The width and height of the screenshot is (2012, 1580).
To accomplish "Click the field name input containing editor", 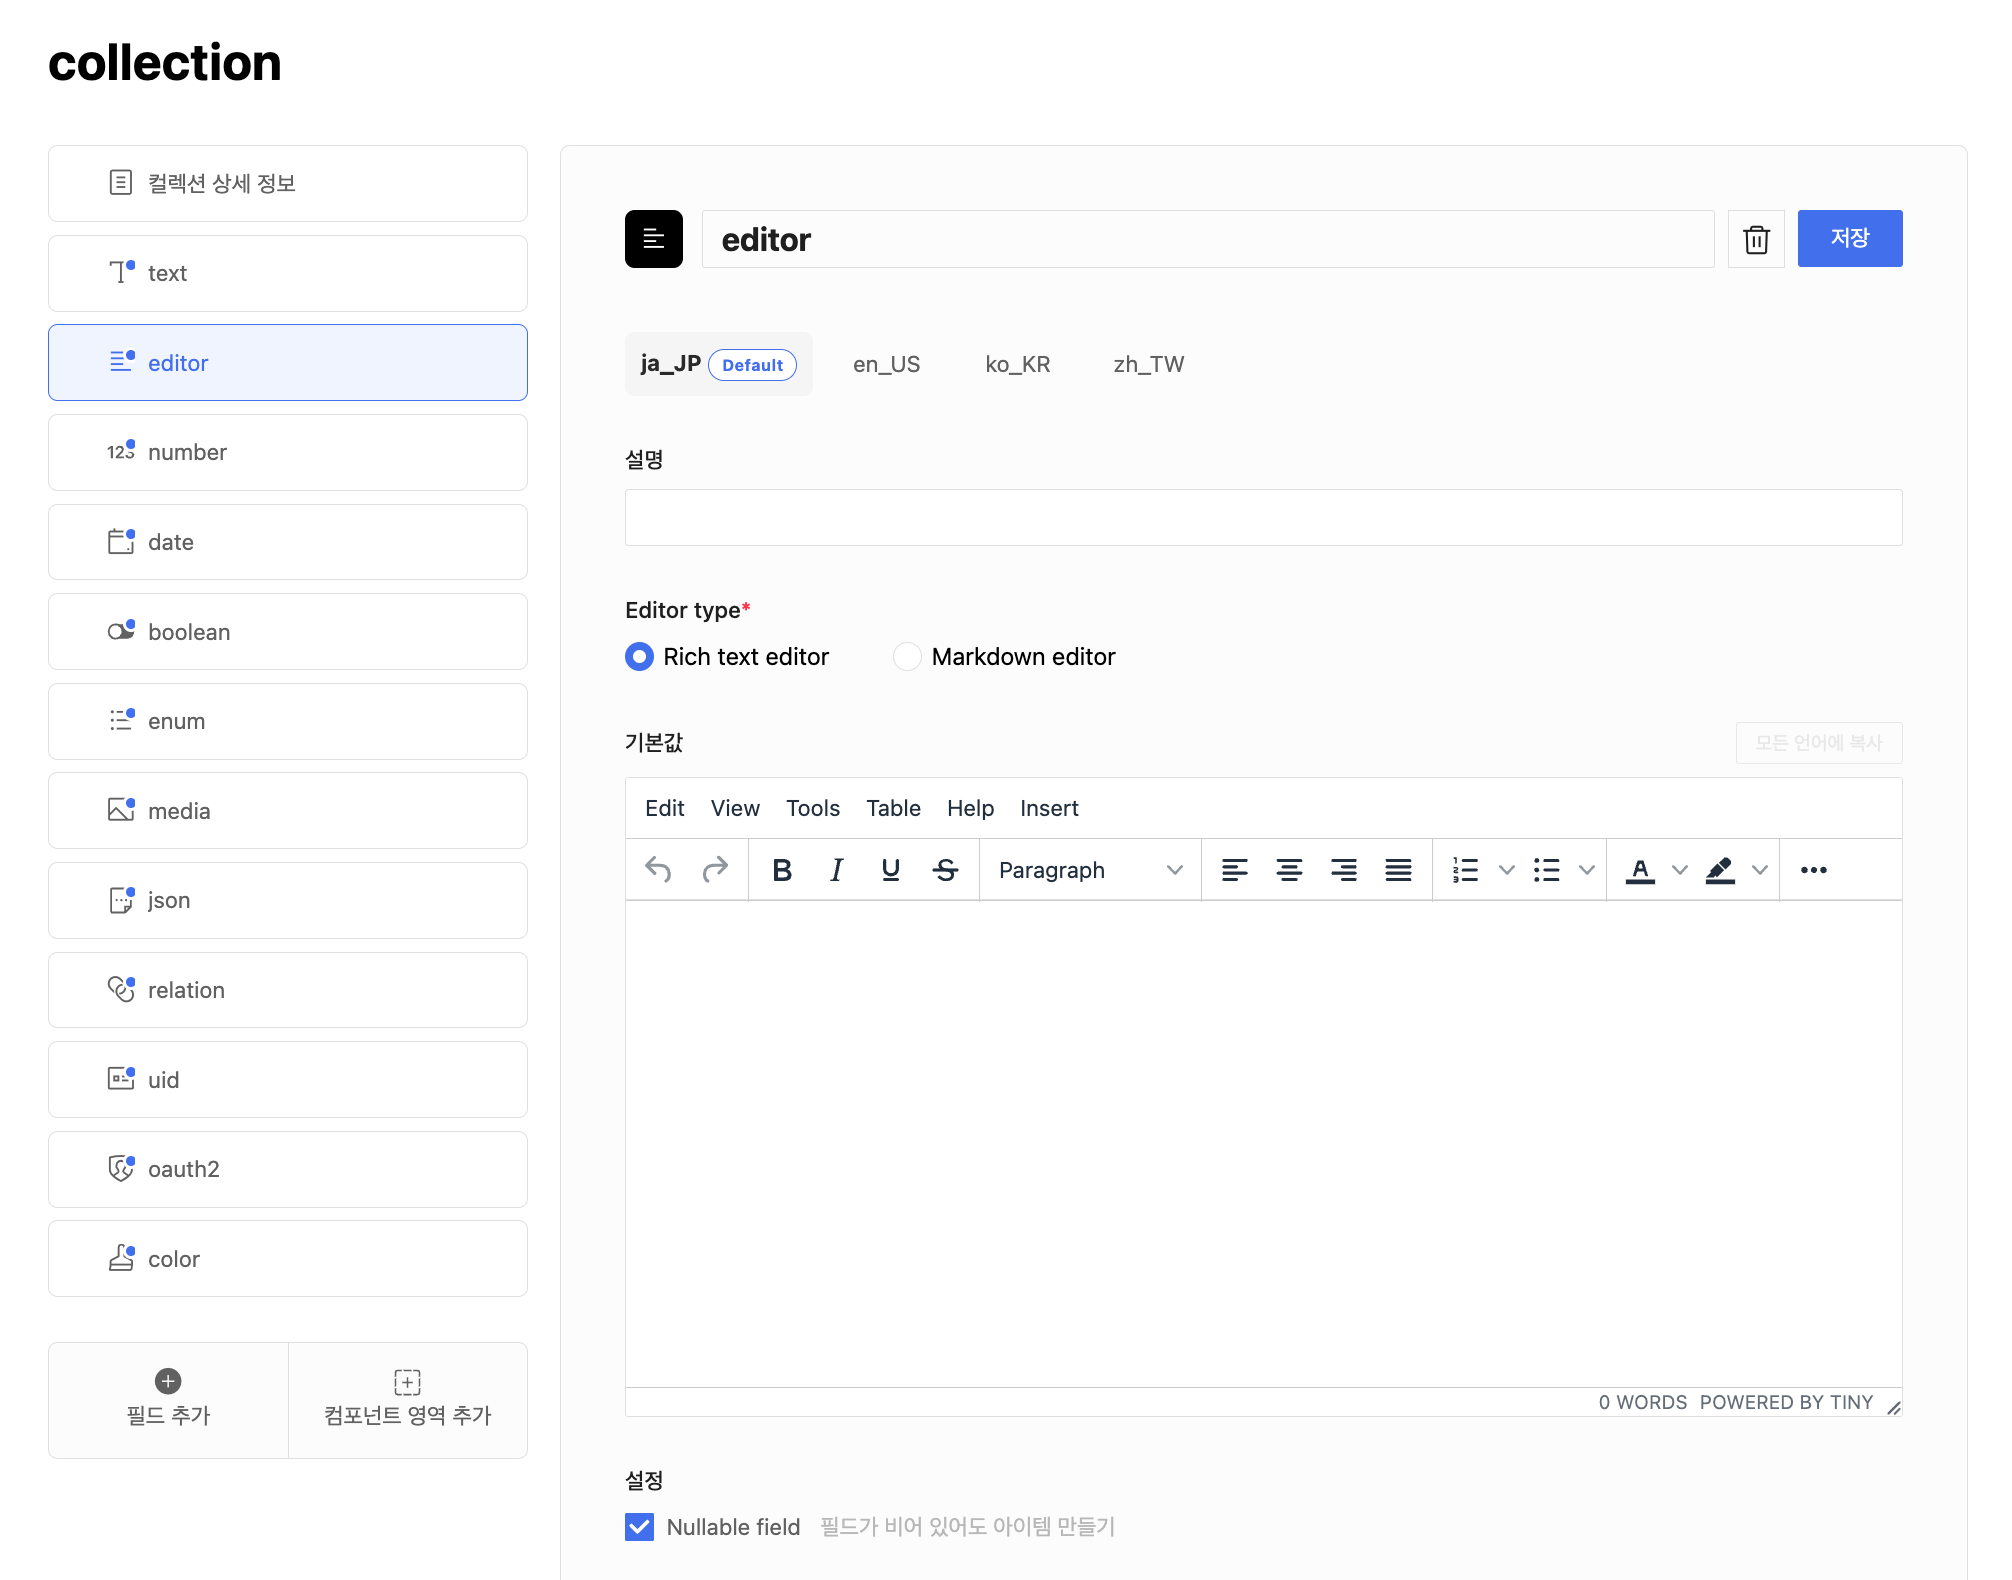I will [x=1208, y=239].
